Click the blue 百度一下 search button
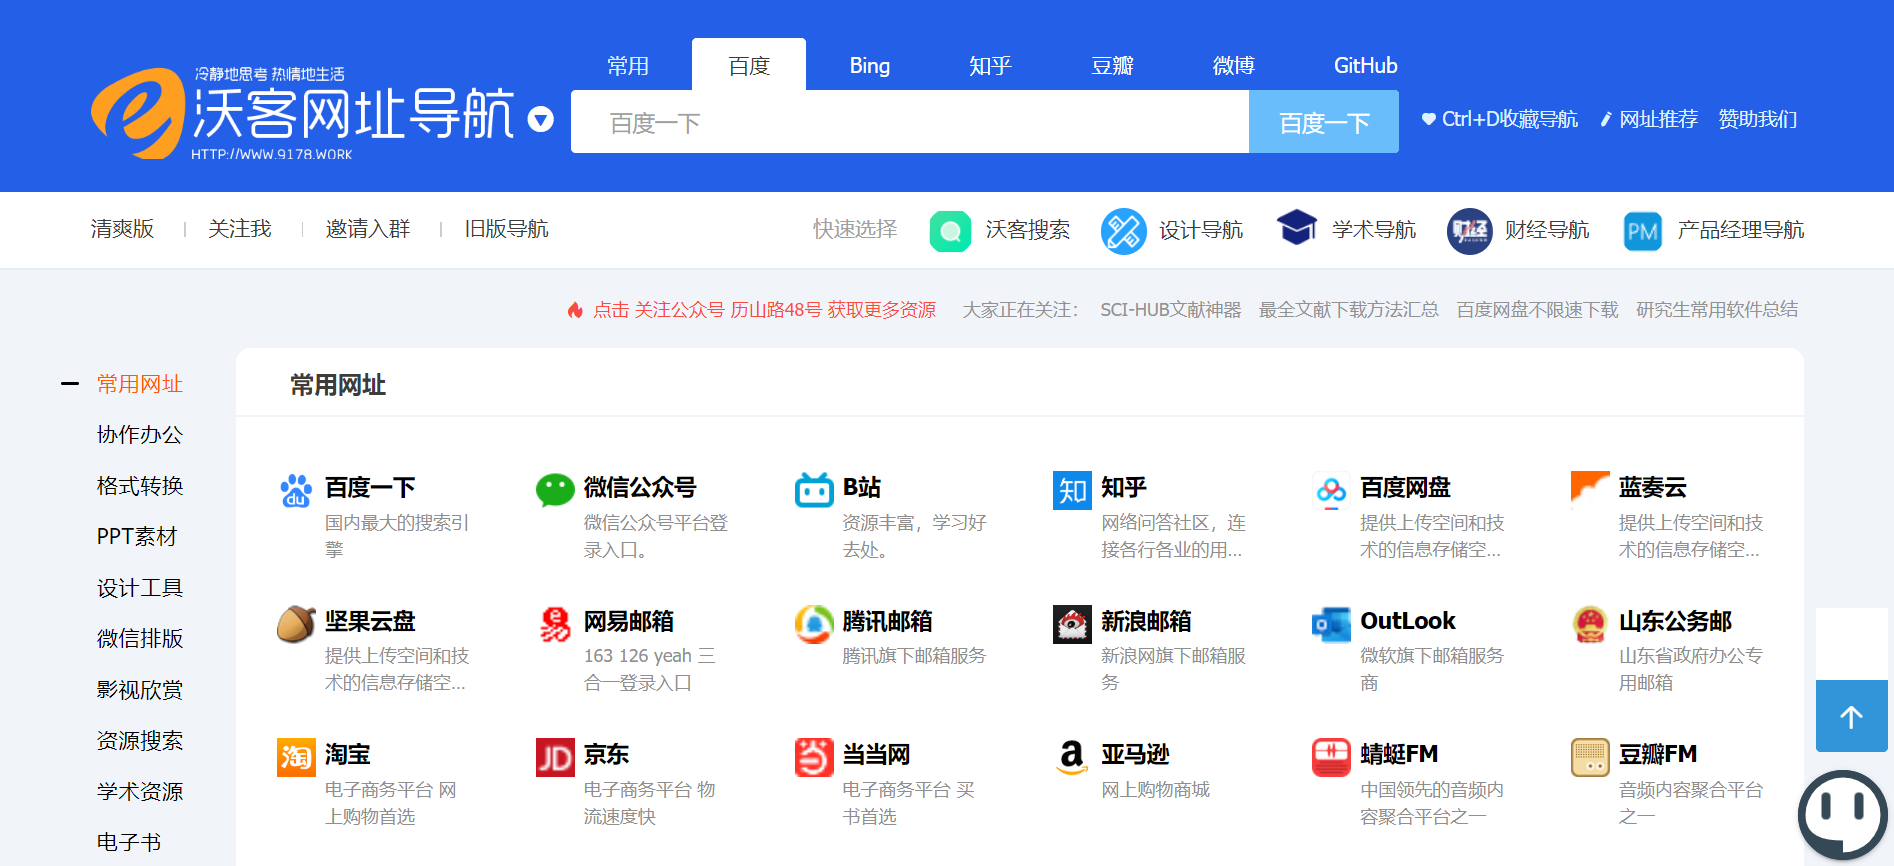The image size is (1894, 866). [x=1324, y=122]
